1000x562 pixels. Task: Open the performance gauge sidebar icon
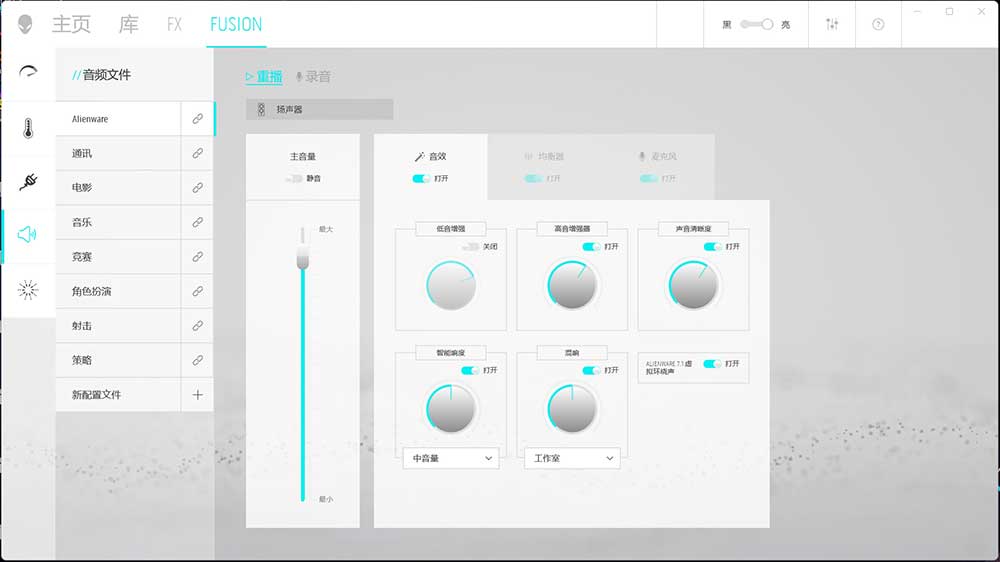[x=28, y=71]
